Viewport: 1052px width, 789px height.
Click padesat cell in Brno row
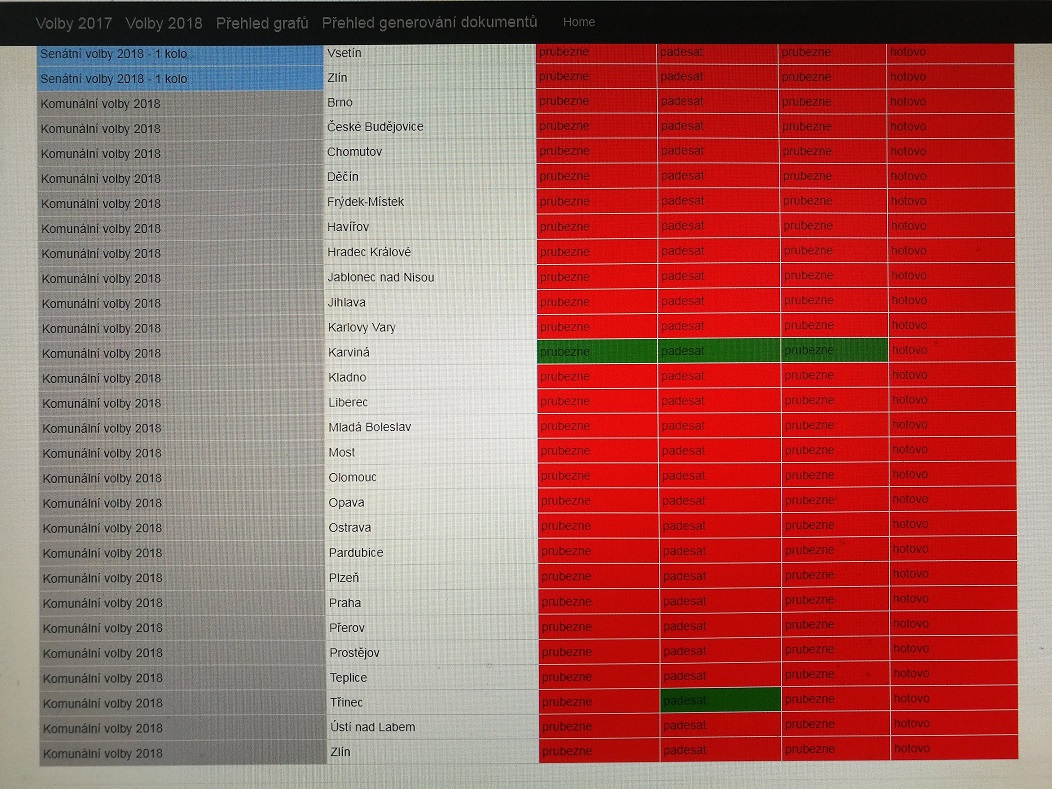tap(717, 101)
